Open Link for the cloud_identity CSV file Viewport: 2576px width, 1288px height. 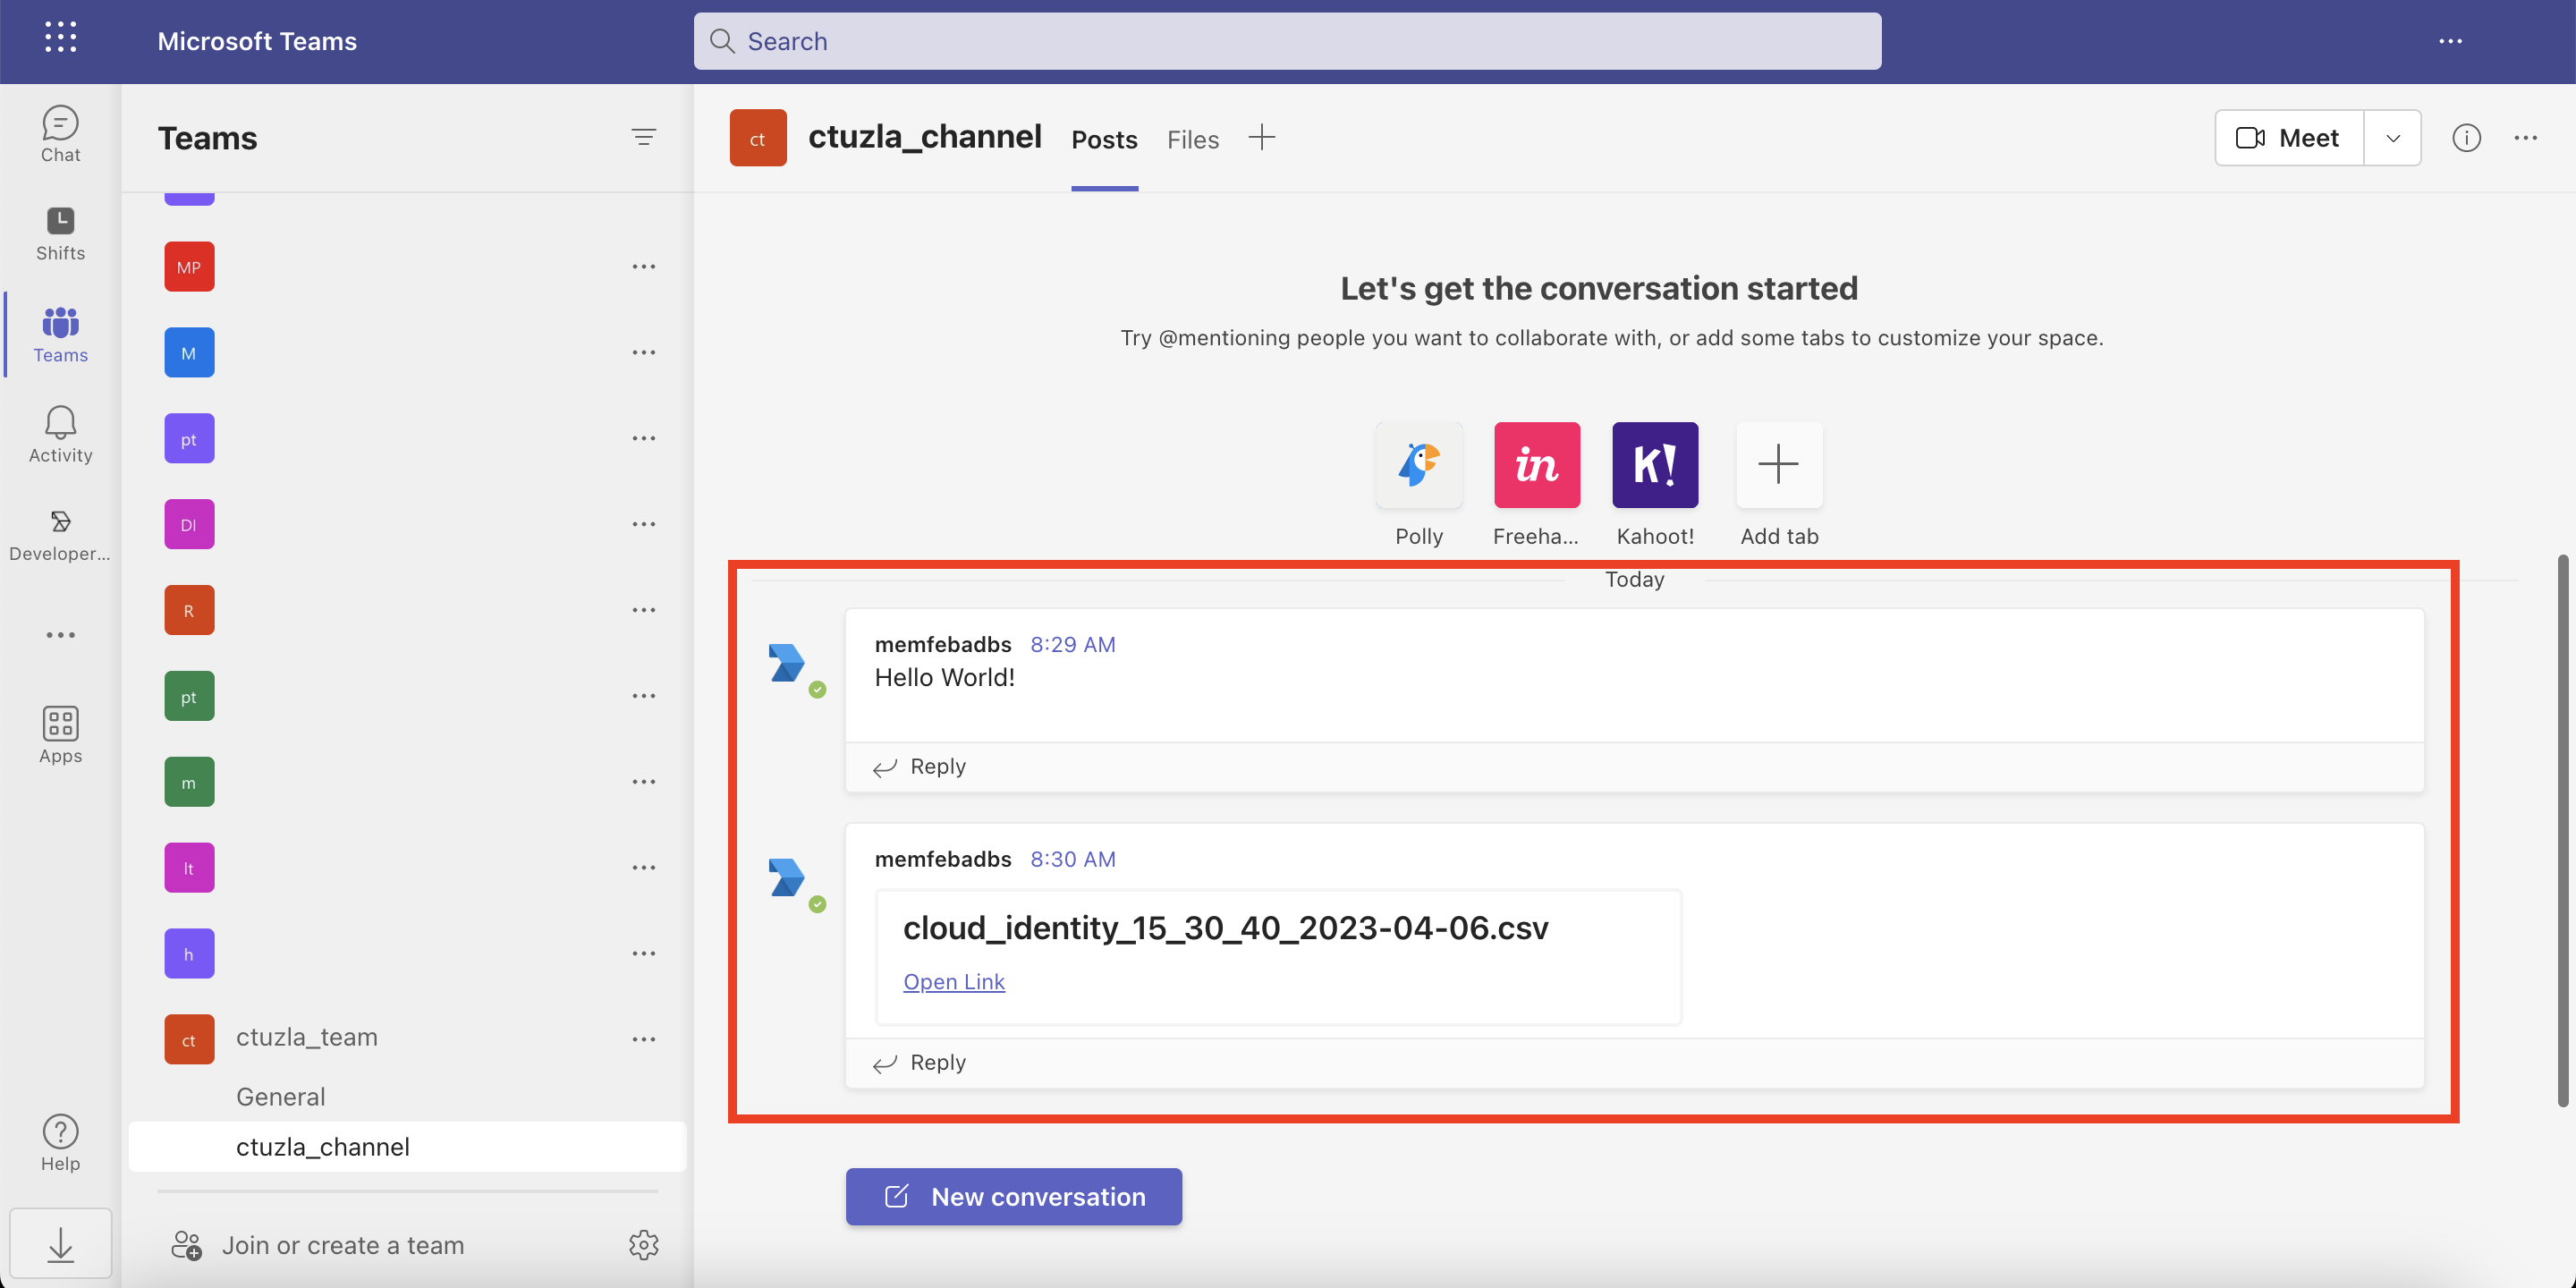point(953,981)
